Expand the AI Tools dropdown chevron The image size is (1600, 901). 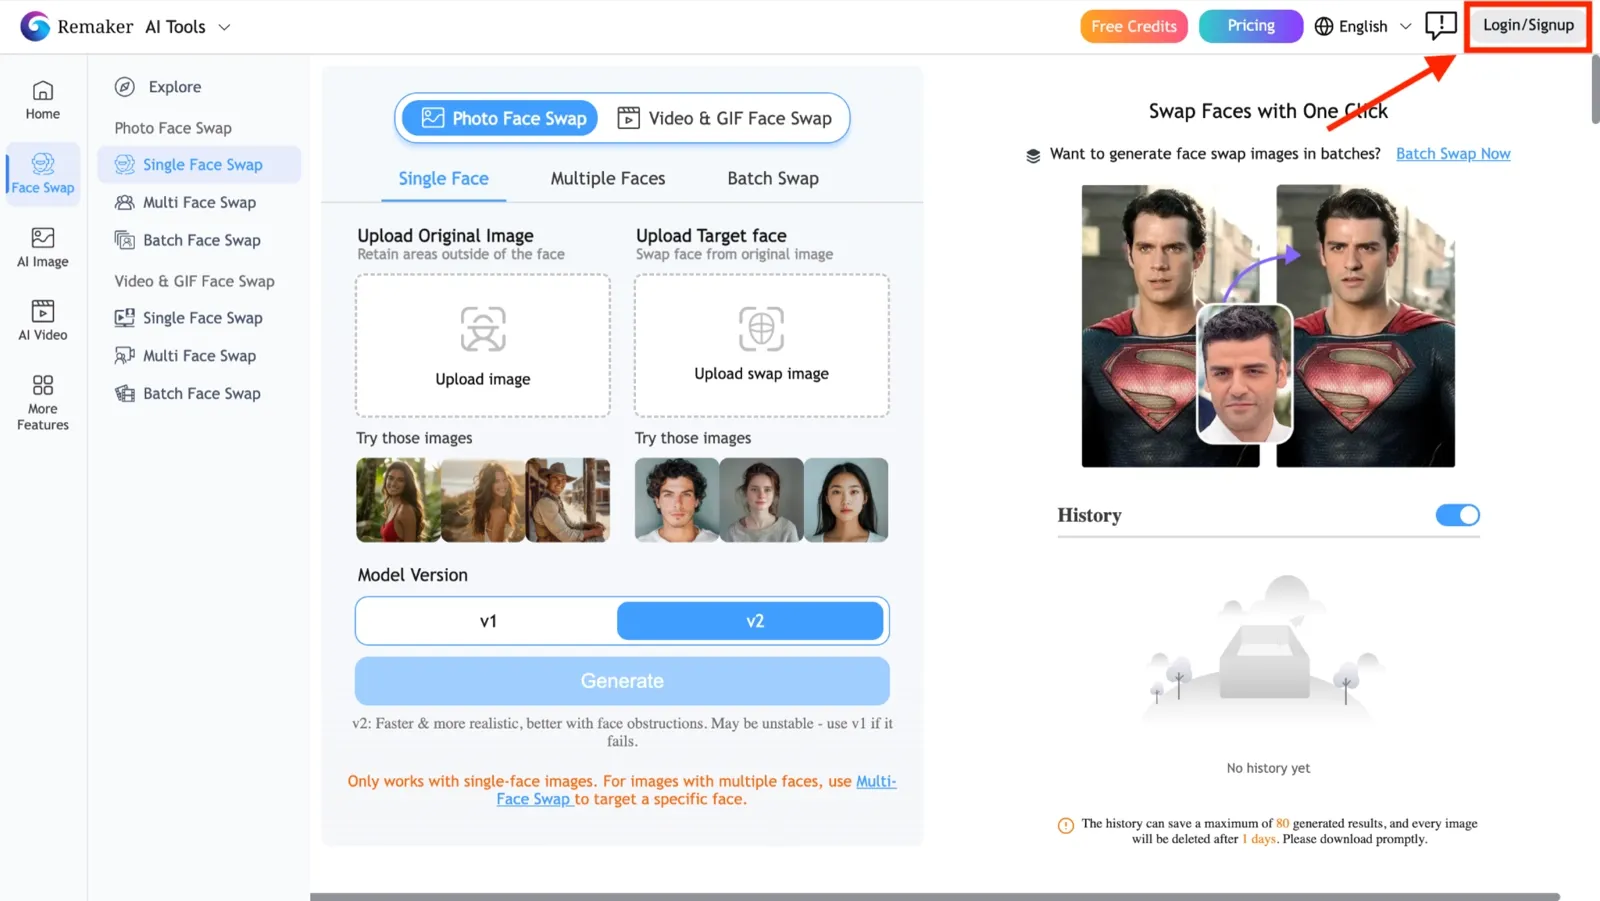pos(225,27)
